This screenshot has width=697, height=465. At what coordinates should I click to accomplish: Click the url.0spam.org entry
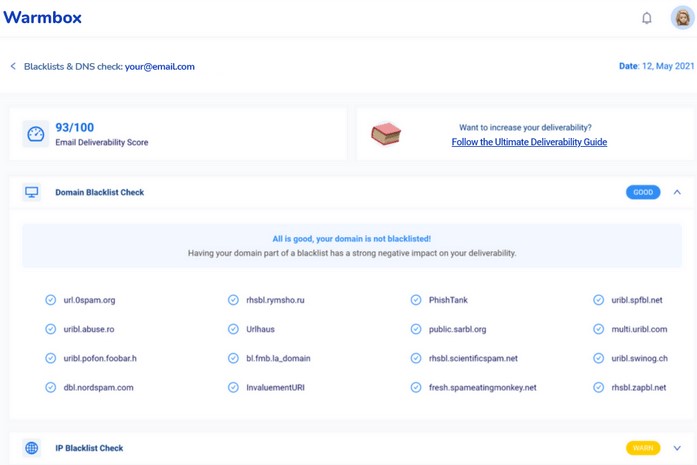89,300
